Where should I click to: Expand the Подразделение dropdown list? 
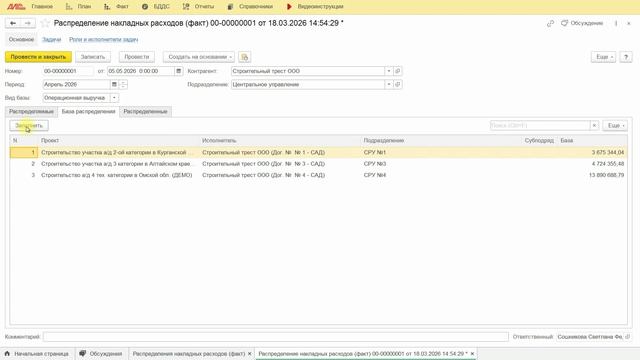coord(389,84)
